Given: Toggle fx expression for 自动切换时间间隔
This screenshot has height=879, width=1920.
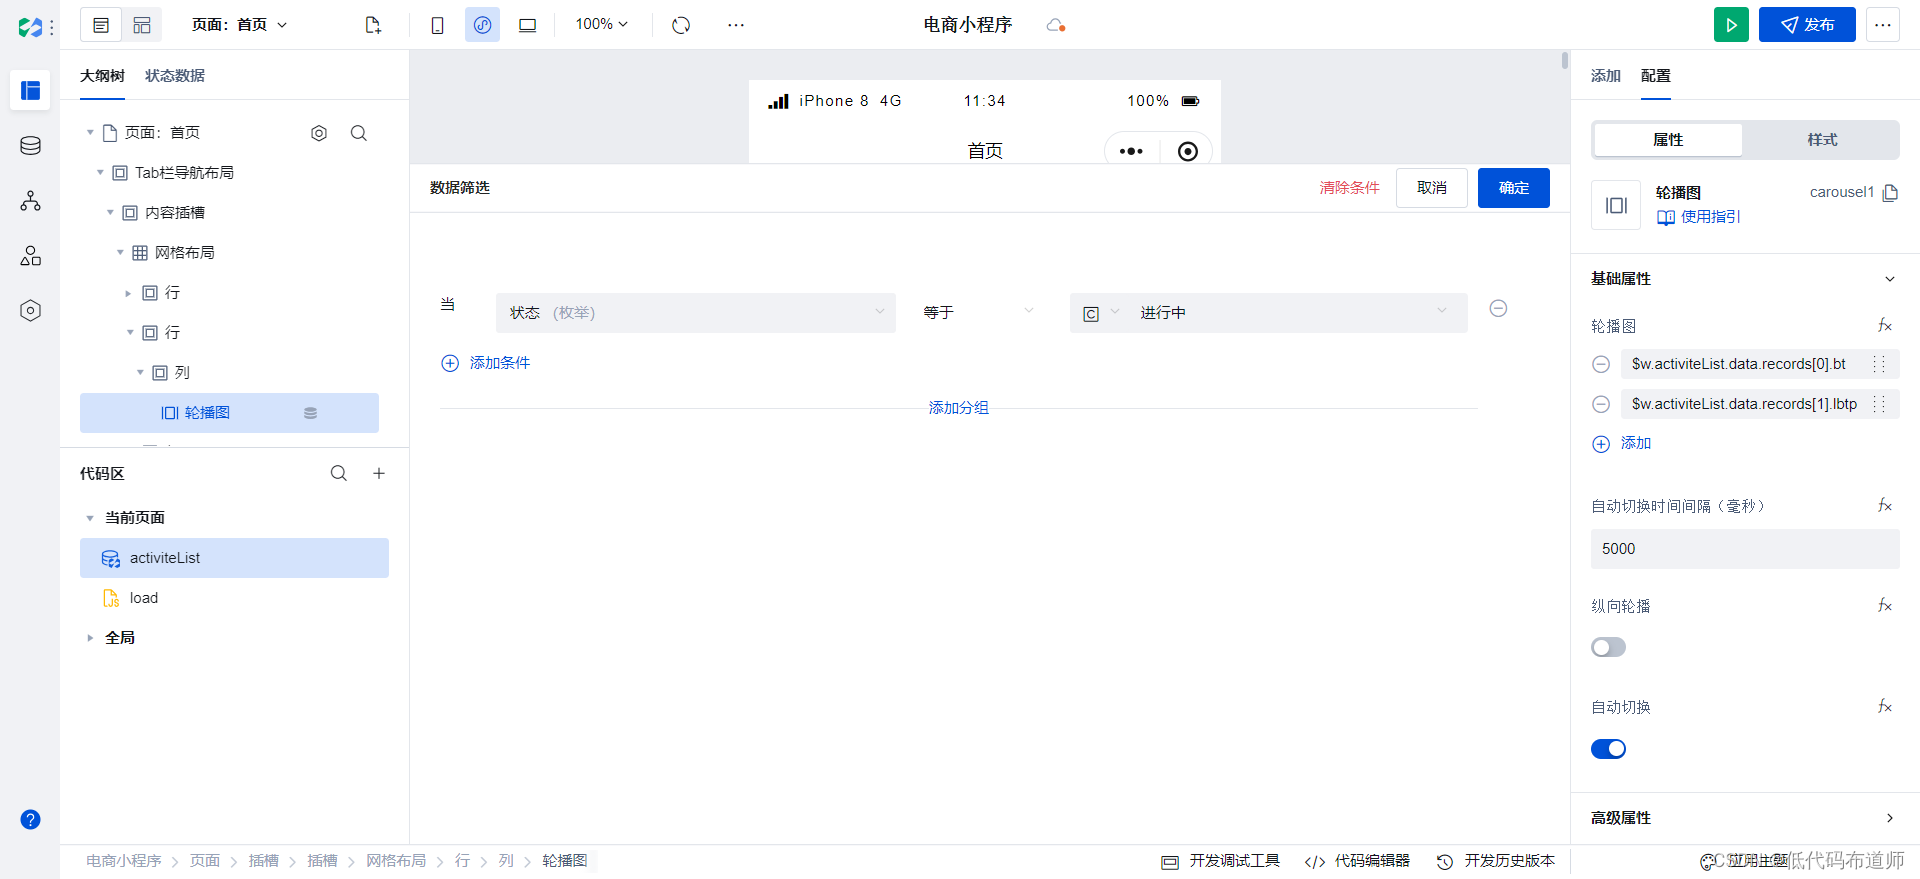Looking at the screenshot, I should click(x=1884, y=506).
